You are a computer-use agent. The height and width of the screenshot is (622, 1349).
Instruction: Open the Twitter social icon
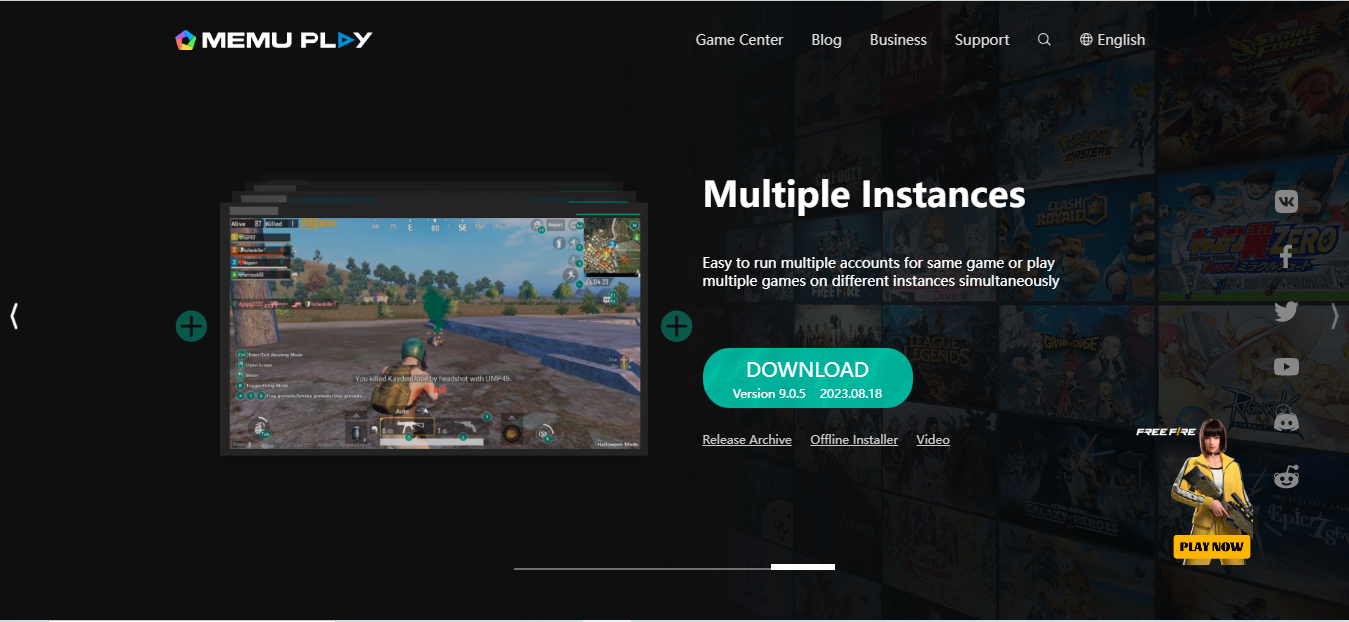coord(1286,312)
